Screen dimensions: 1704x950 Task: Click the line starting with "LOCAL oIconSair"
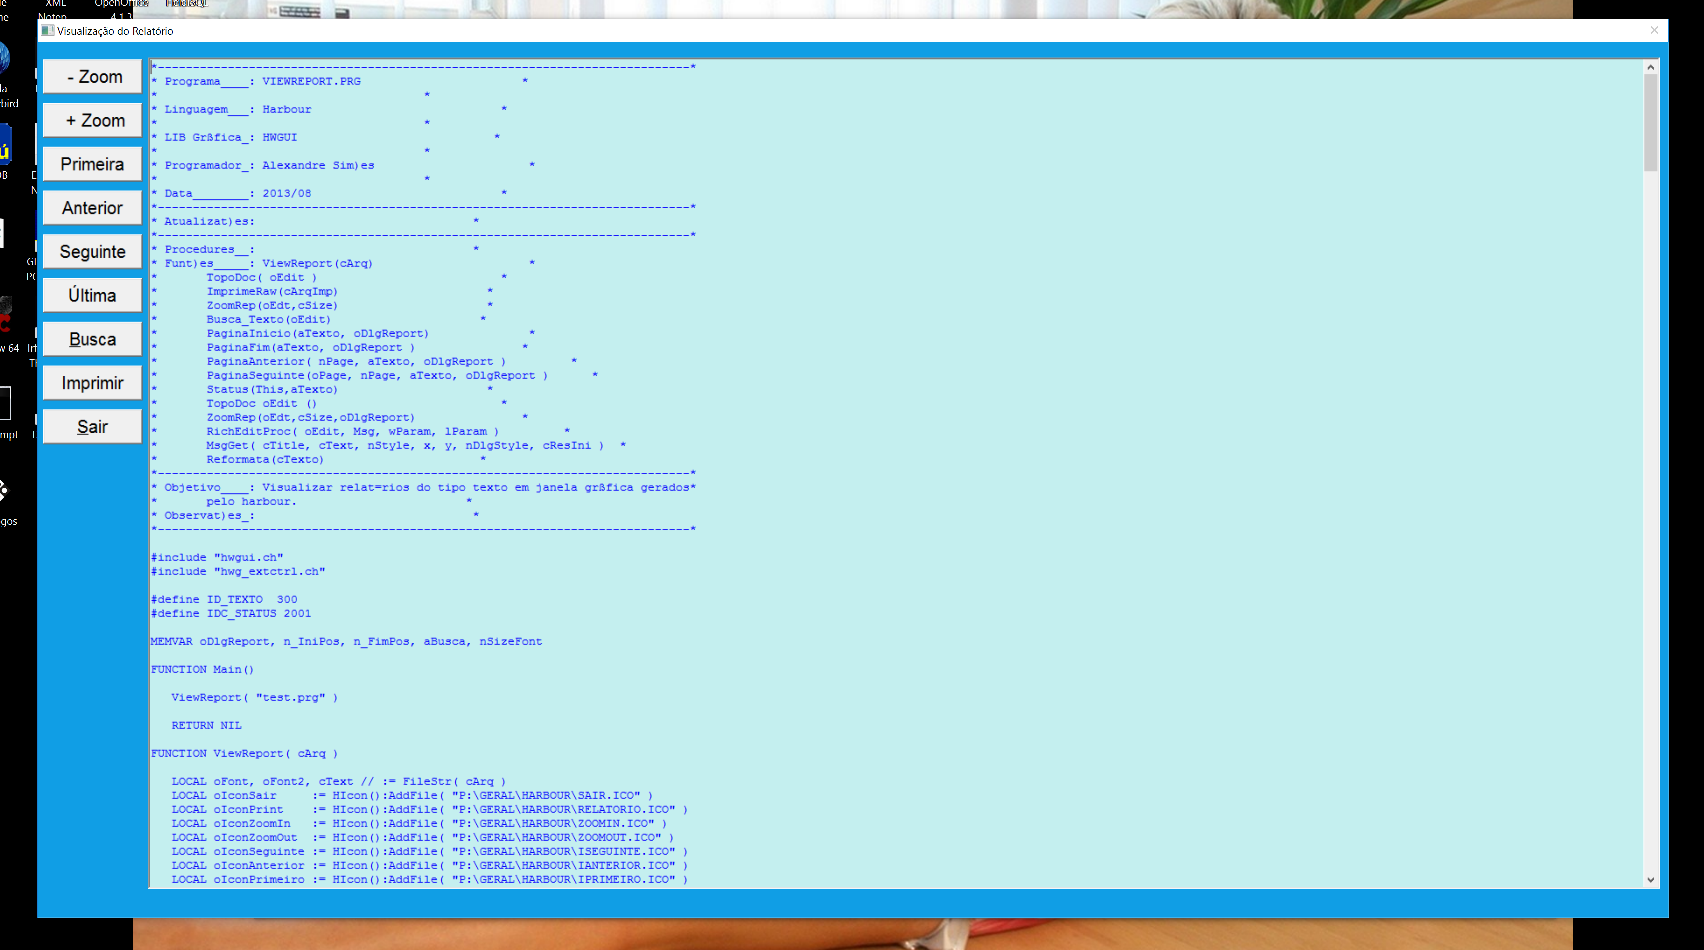[x=412, y=796]
